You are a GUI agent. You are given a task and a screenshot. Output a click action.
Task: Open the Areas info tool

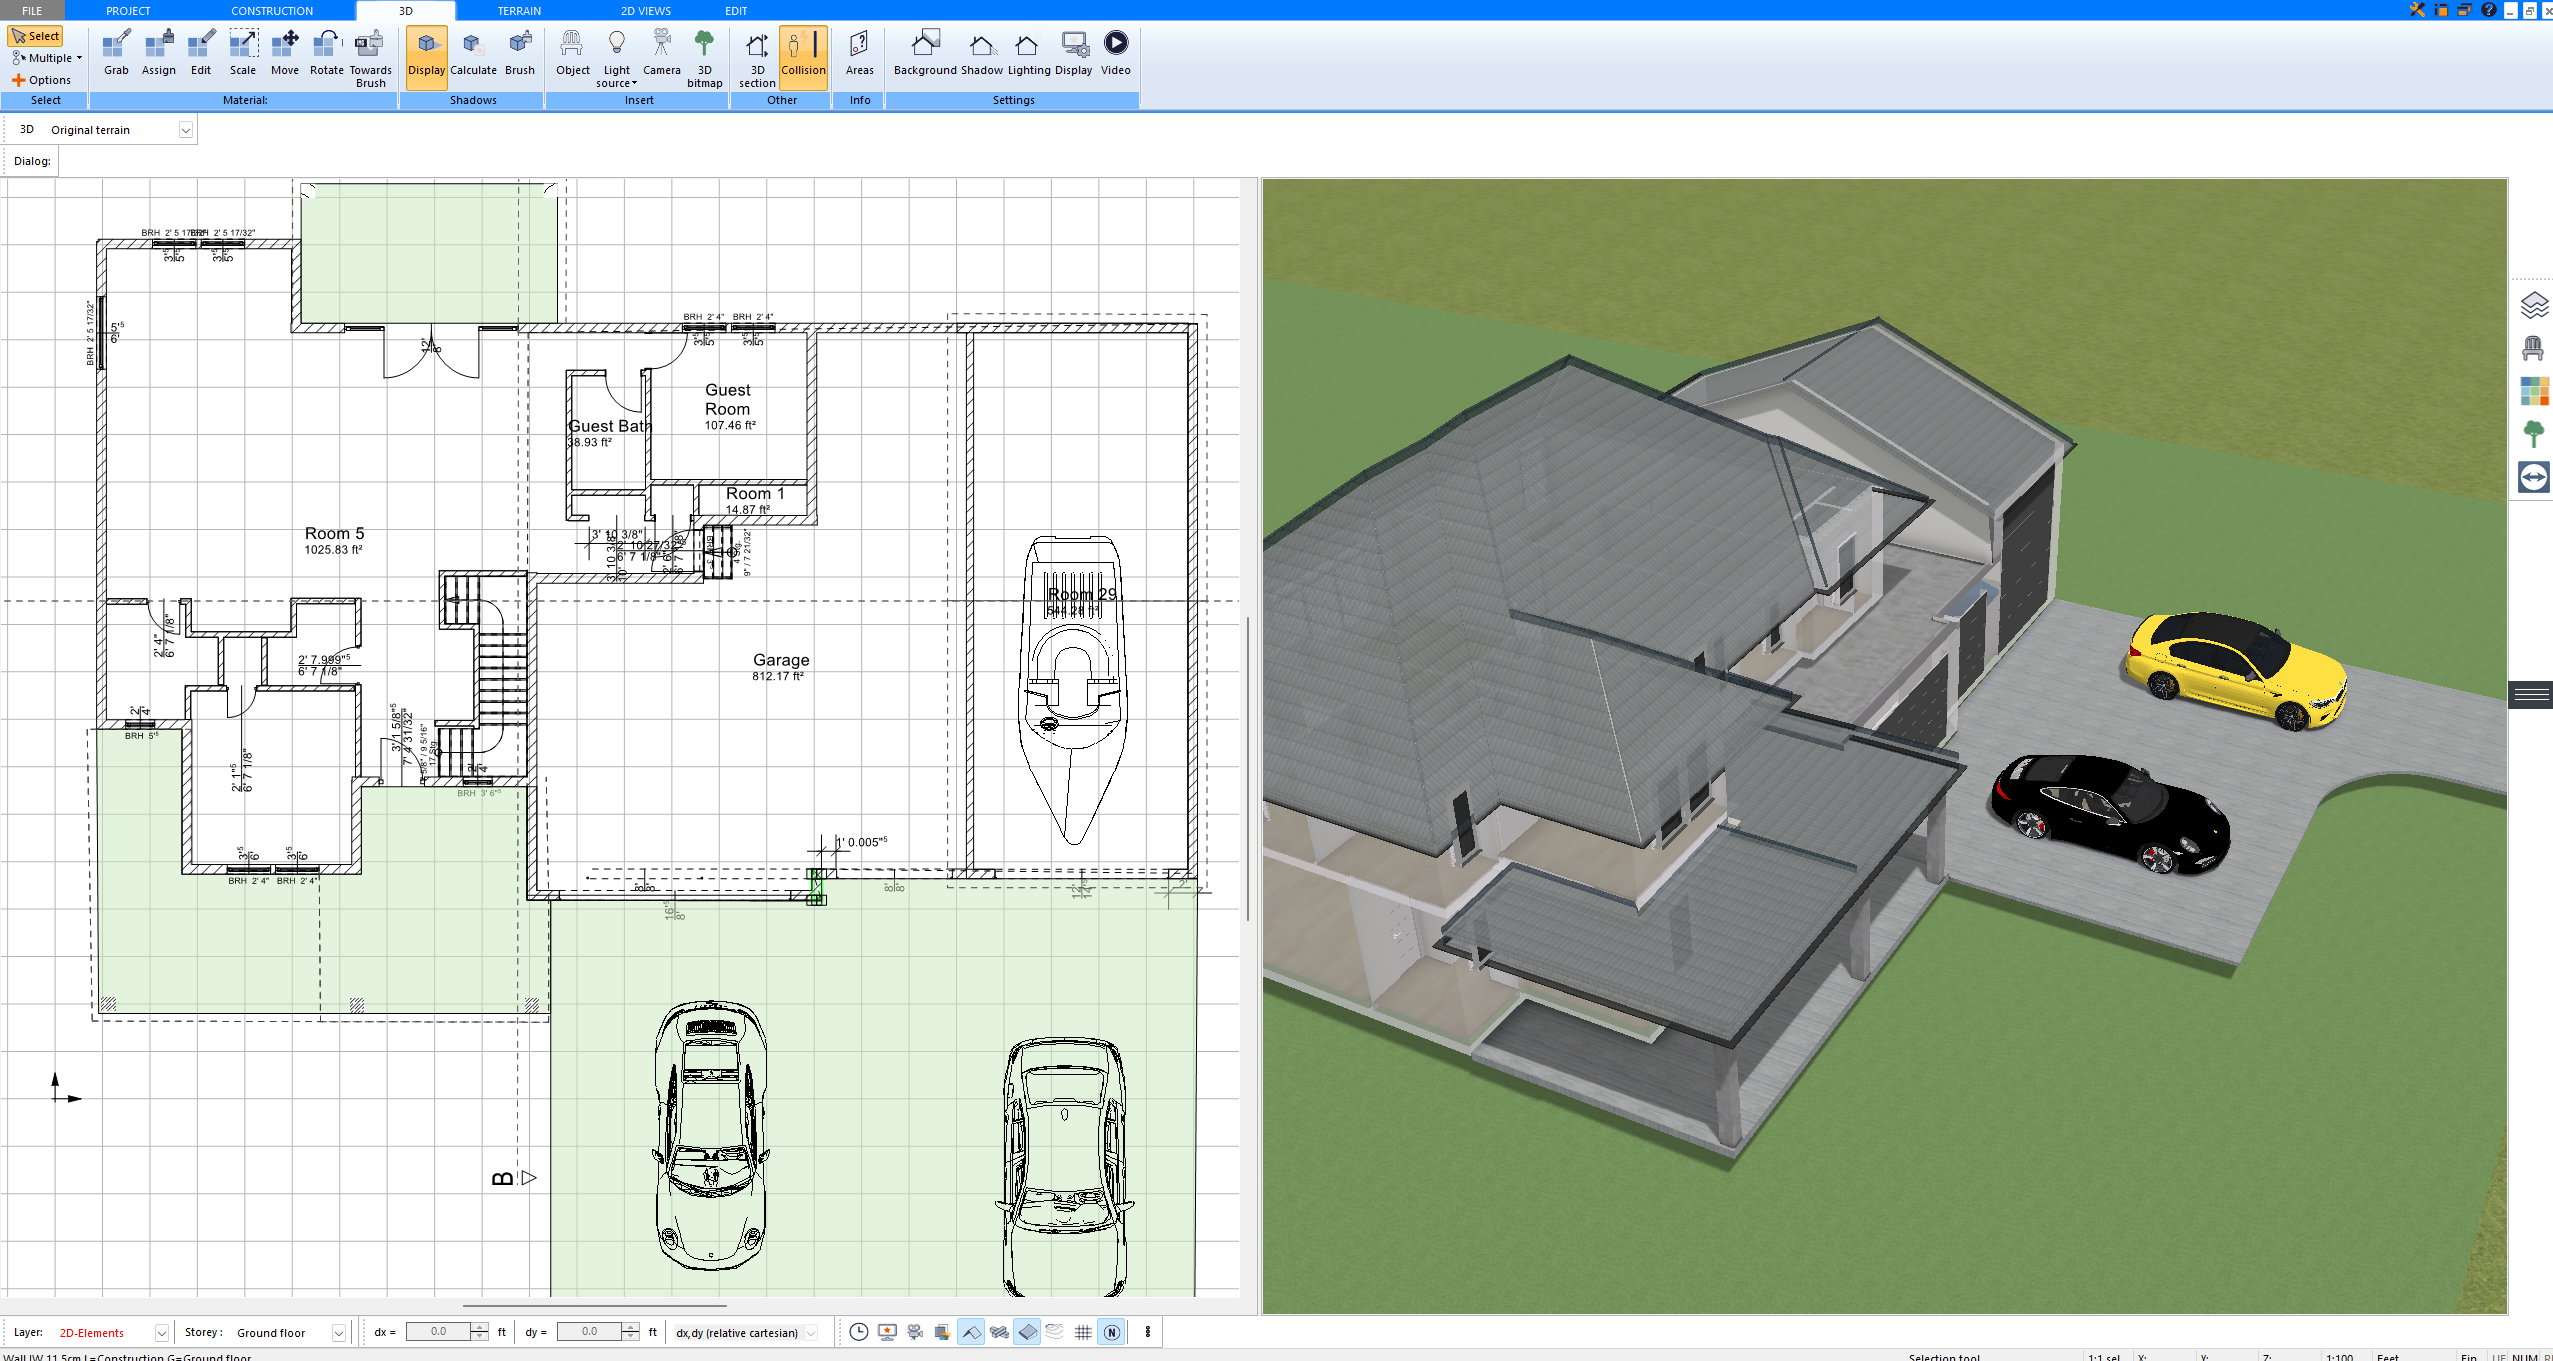pyautogui.click(x=859, y=53)
